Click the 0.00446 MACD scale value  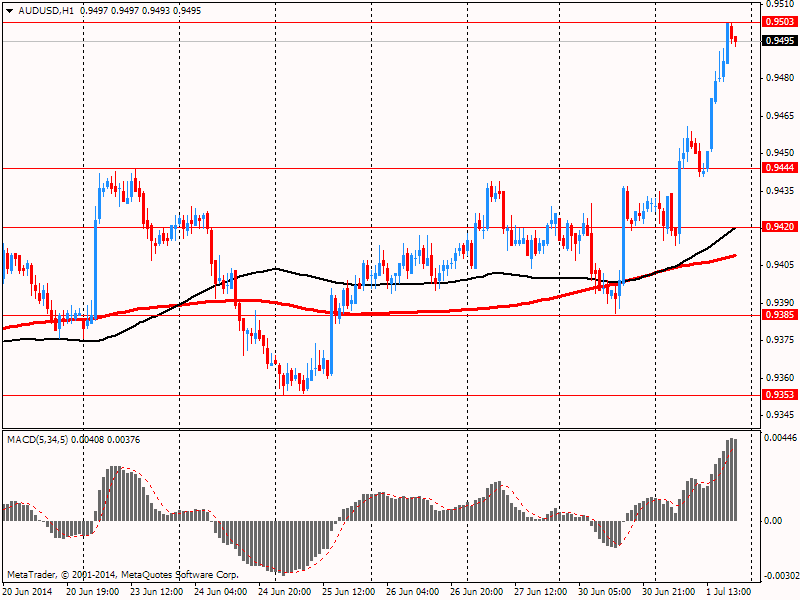point(781,438)
